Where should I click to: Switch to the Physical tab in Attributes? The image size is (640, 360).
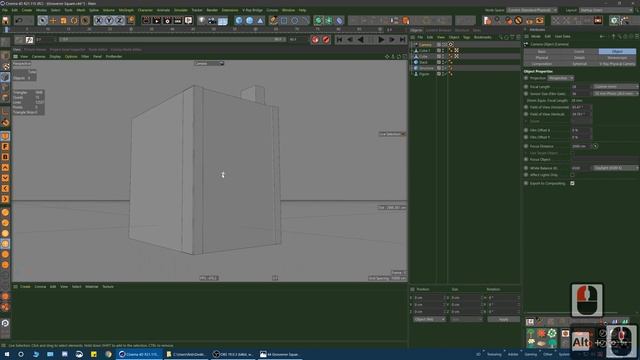[542, 58]
